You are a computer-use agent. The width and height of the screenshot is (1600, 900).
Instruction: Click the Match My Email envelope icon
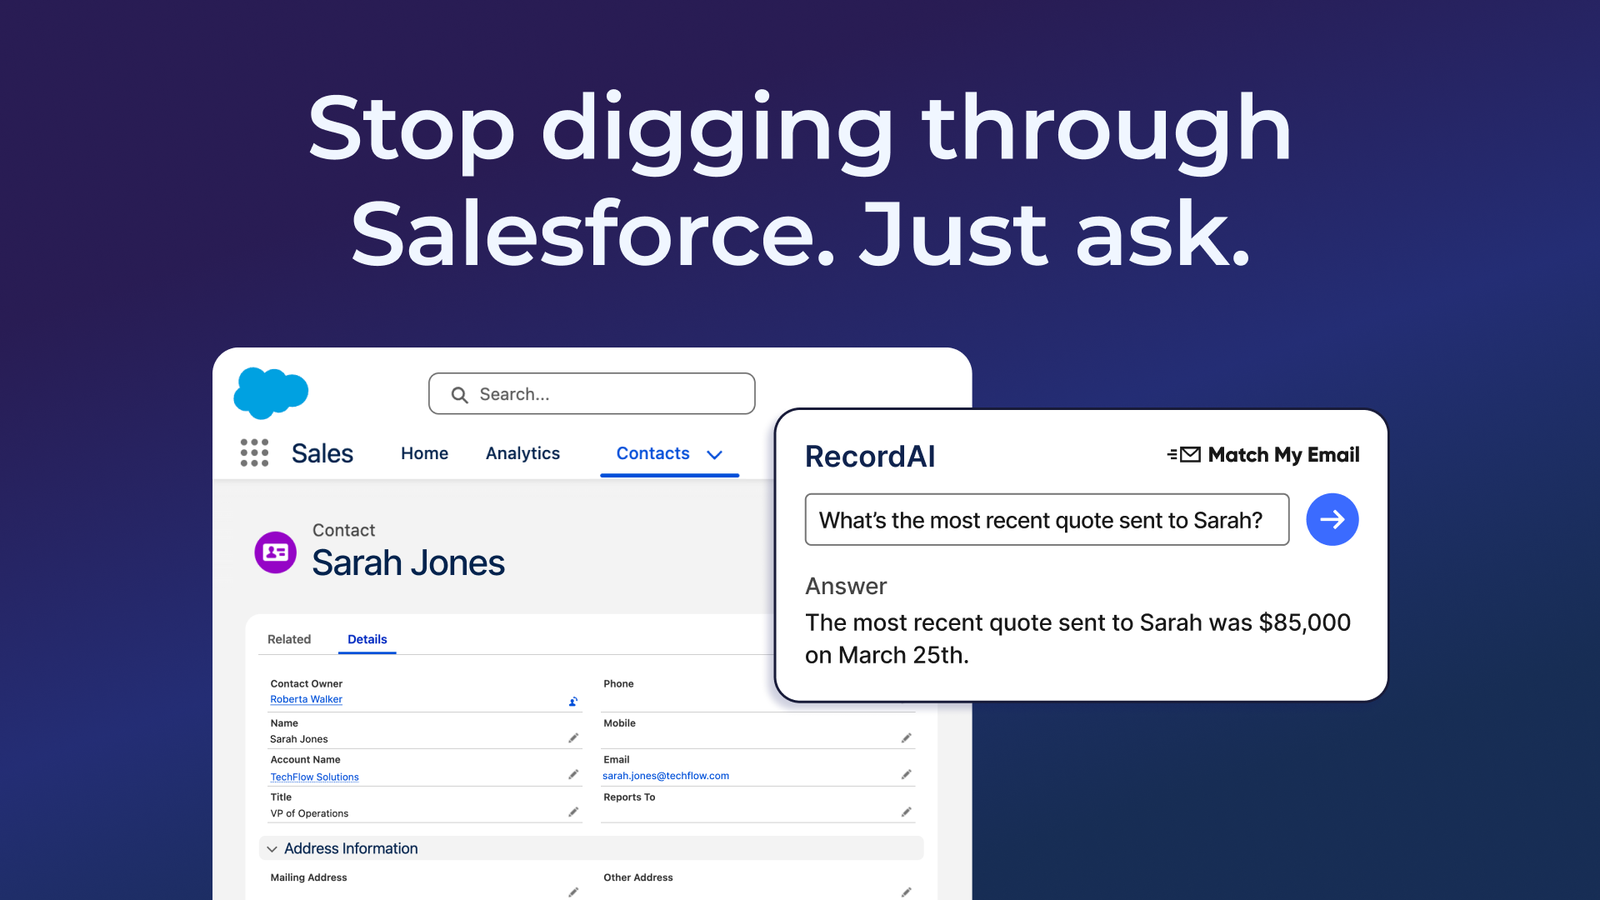(x=1184, y=455)
